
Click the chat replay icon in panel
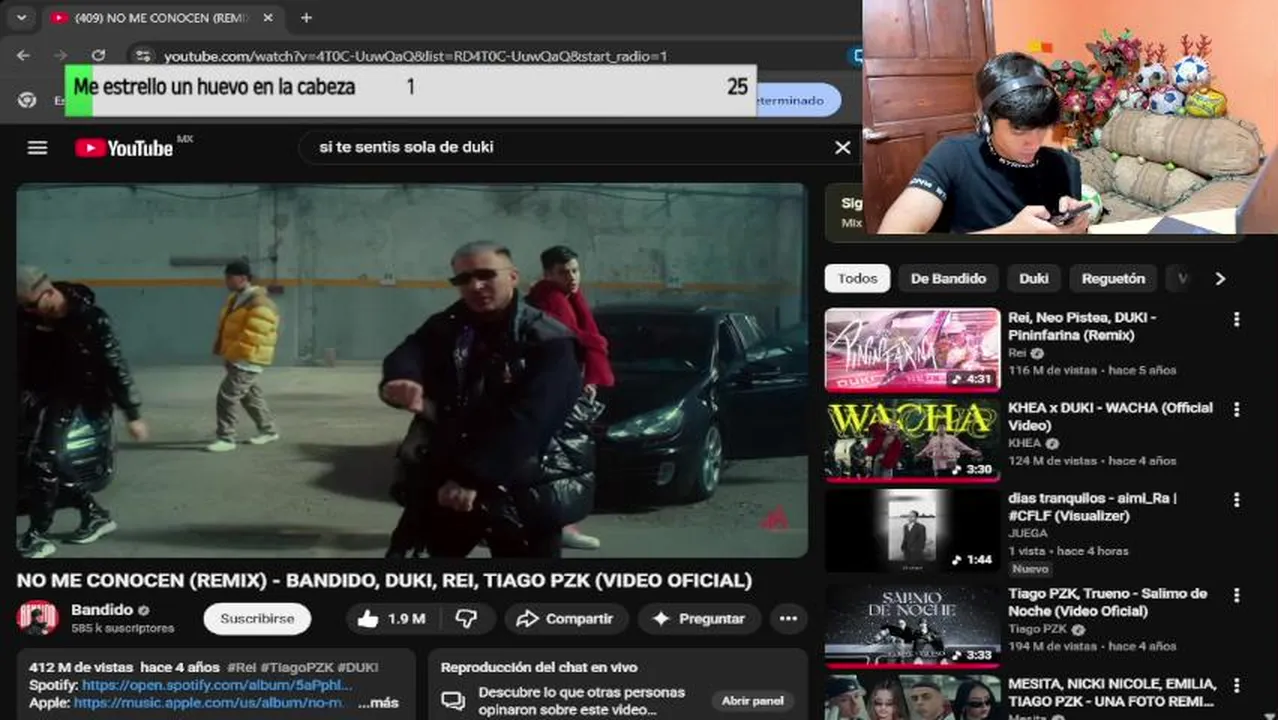coord(453,701)
